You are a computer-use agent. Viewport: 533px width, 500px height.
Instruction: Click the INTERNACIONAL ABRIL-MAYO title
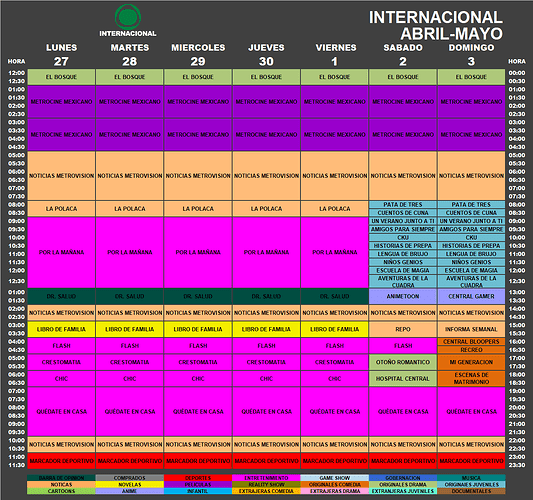coord(436,25)
